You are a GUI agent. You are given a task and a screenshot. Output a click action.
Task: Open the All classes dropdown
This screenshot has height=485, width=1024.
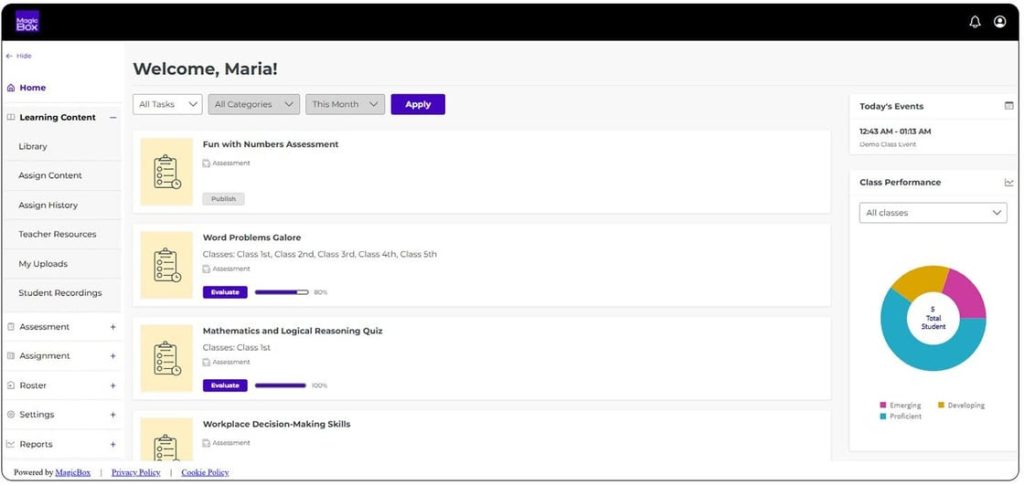(x=933, y=213)
